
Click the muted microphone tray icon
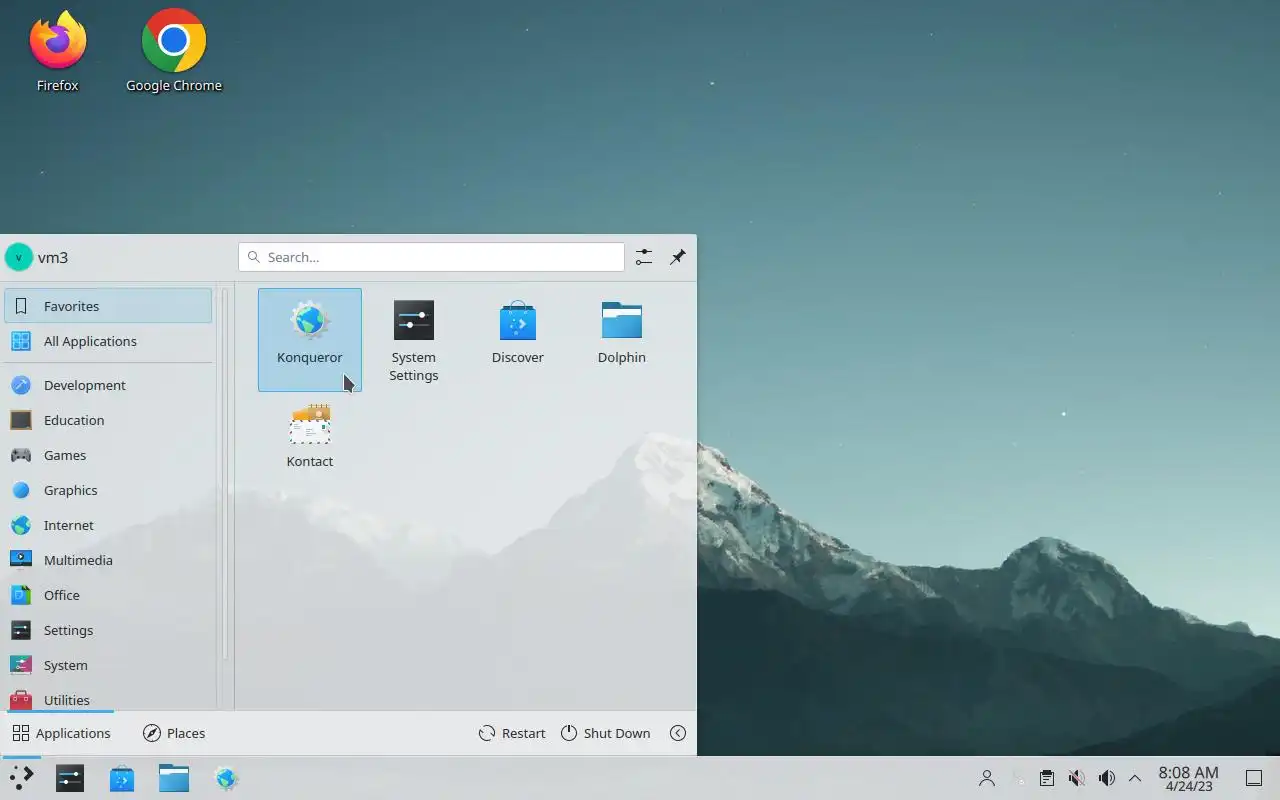(1076, 778)
